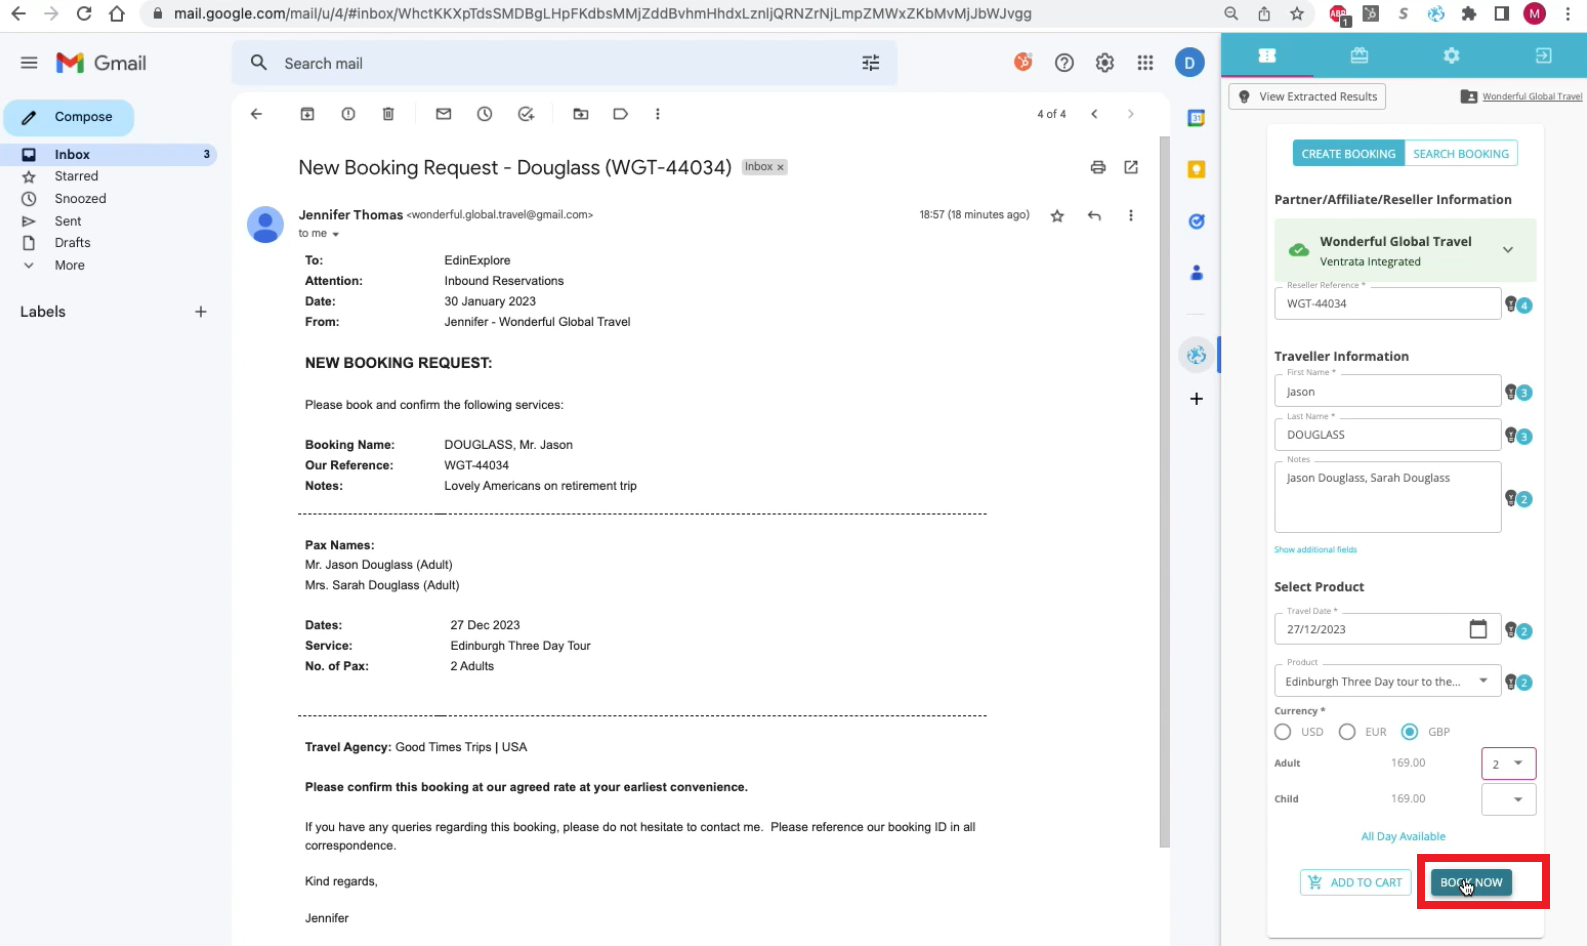The image size is (1587, 946).
Task: Print all messages in conversation
Action: coord(1098,167)
